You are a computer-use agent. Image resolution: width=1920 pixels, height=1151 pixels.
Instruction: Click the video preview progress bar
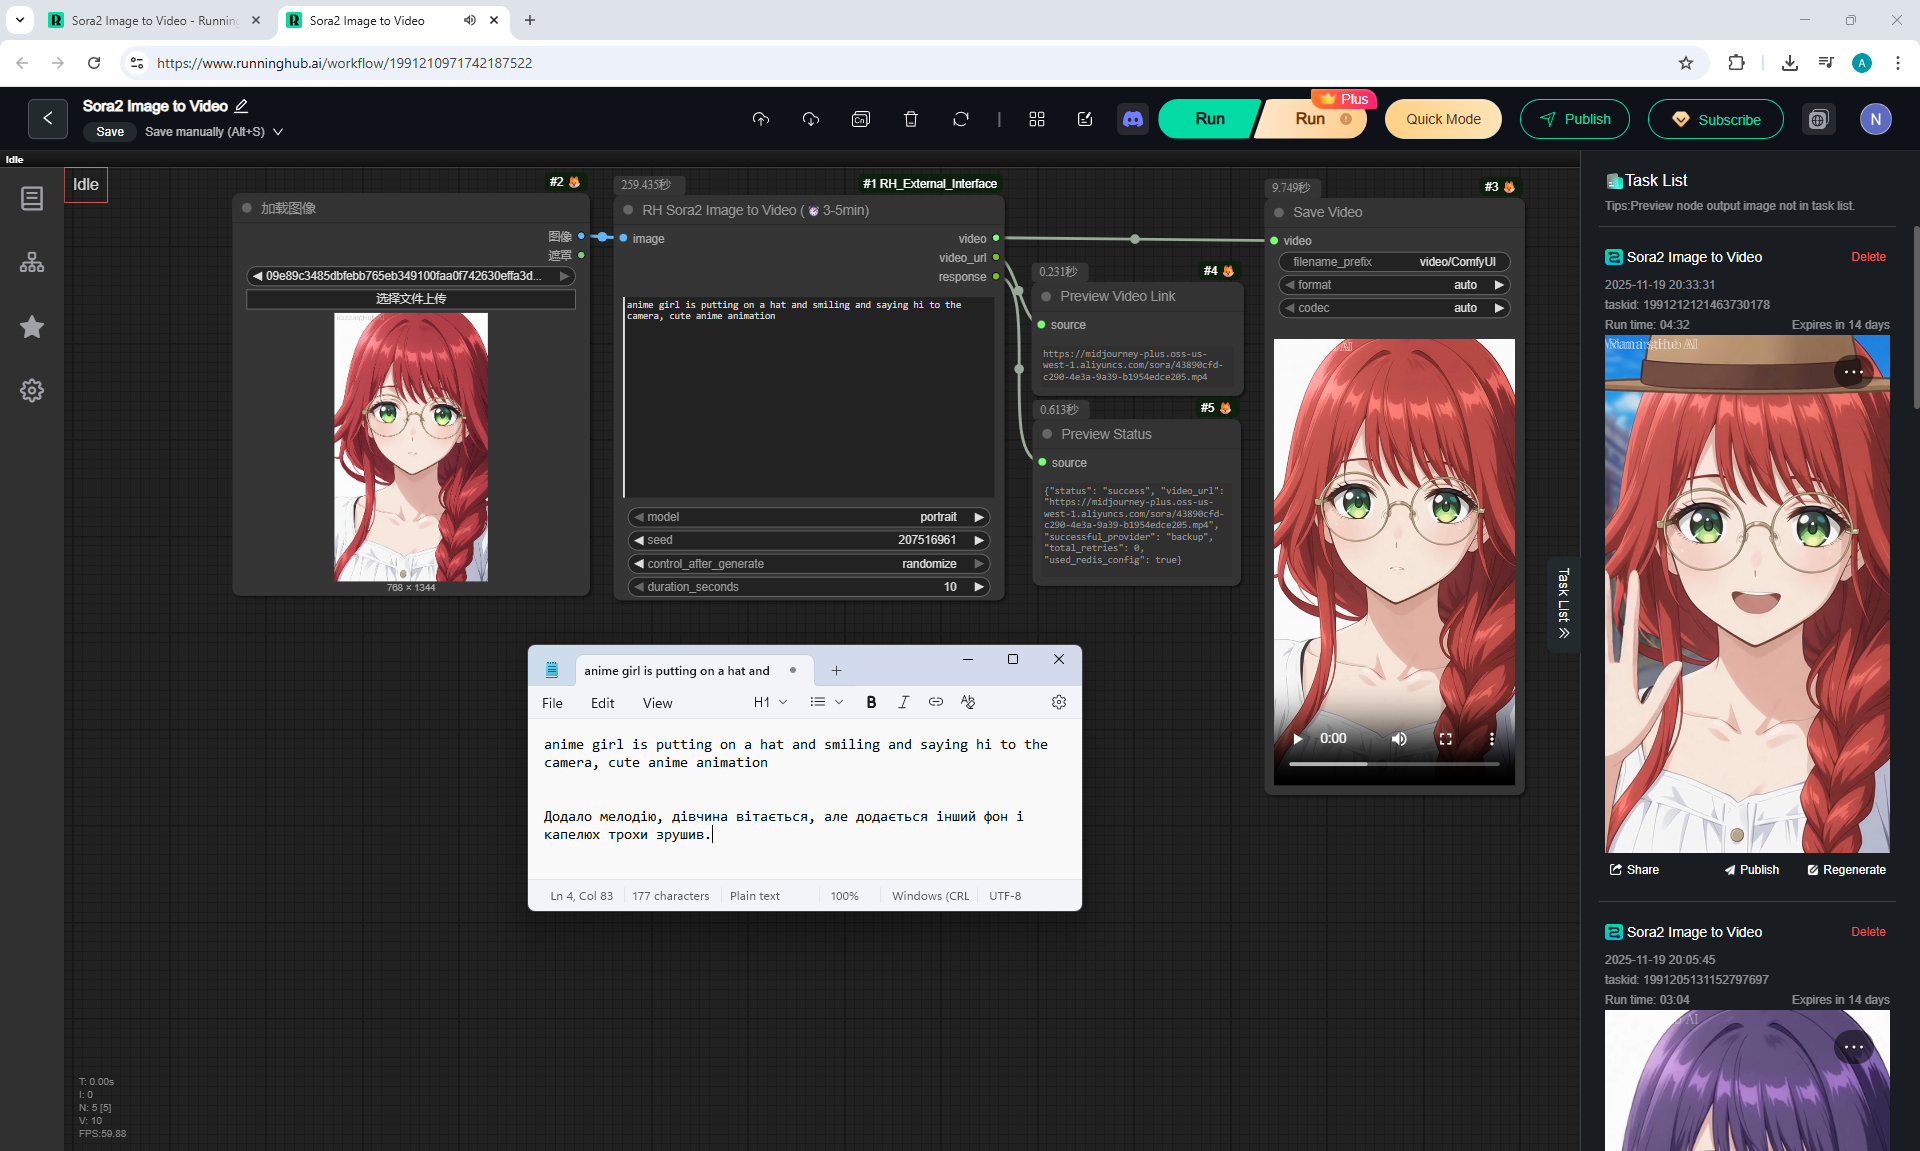pyautogui.click(x=1393, y=764)
